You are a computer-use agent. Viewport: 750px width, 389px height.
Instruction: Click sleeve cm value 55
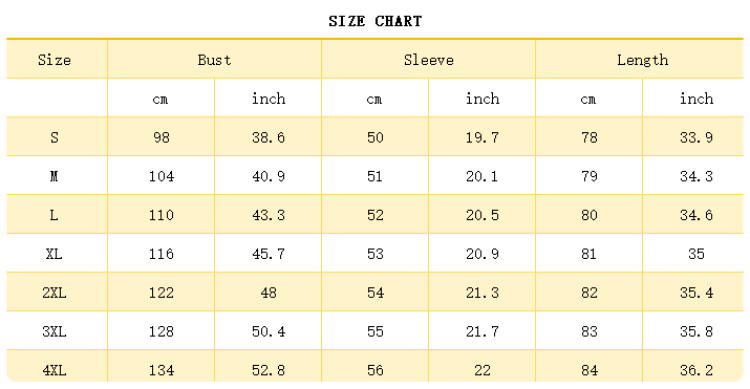375,331
